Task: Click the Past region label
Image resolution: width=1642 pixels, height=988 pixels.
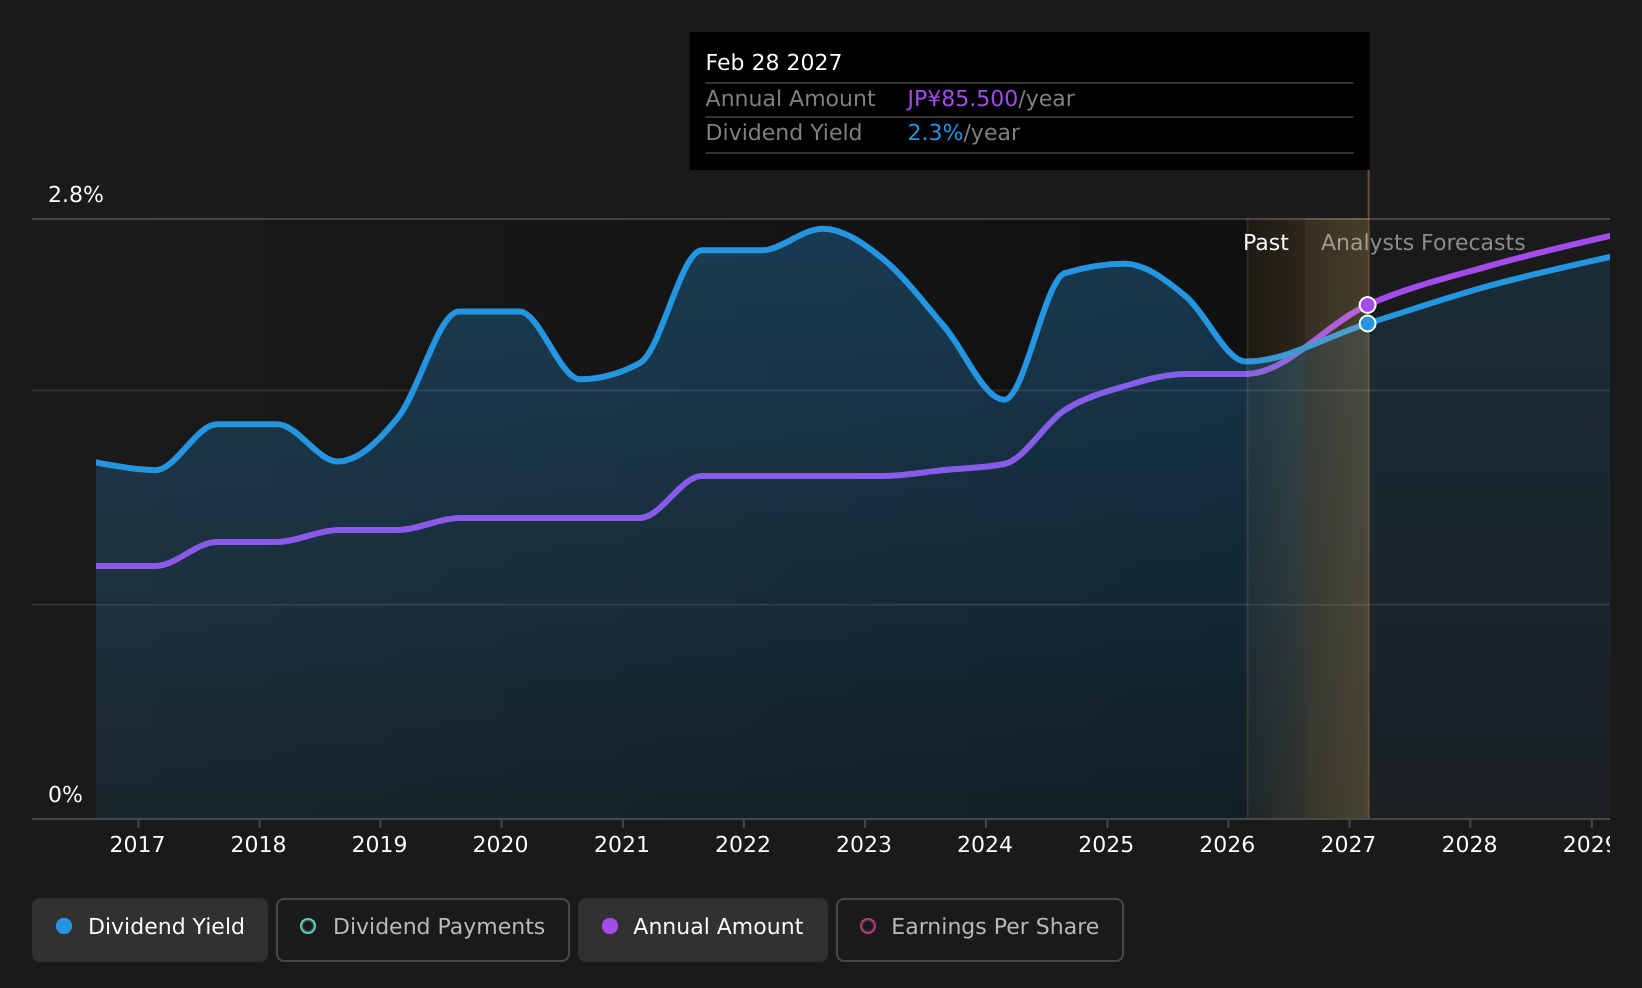Action: [x=1265, y=243]
